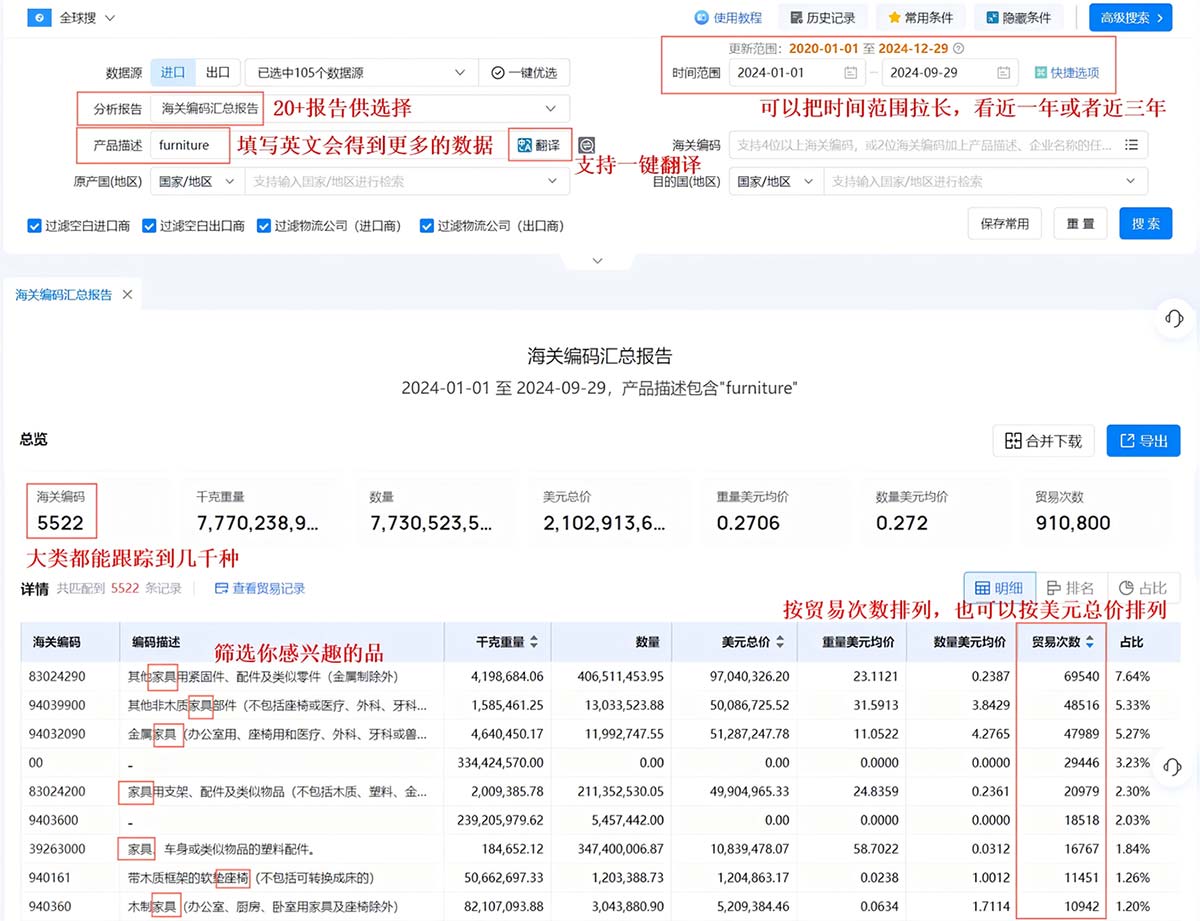Viewport: 1200px width, 921px height.
Task: Collapse the search panel chevron
Action: click(598, 261)
